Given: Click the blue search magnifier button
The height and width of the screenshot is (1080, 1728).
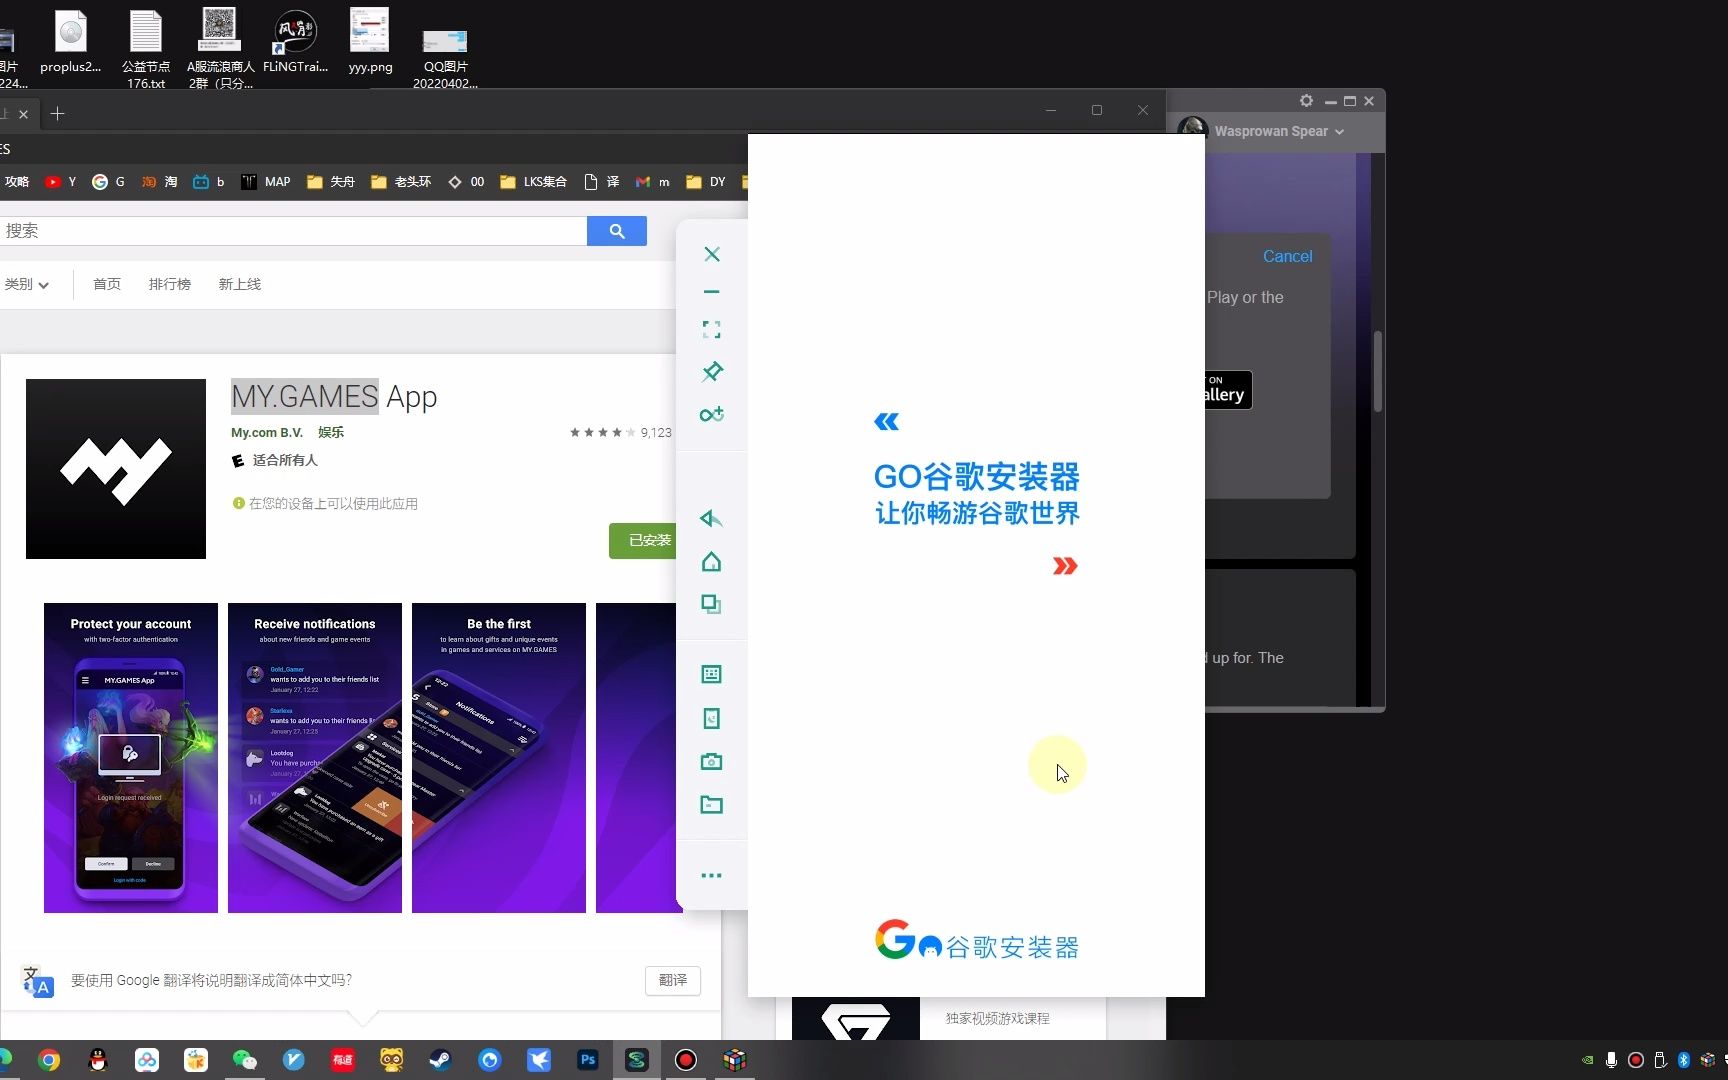Looking at the screenshot, I should [x=617, y=231].
